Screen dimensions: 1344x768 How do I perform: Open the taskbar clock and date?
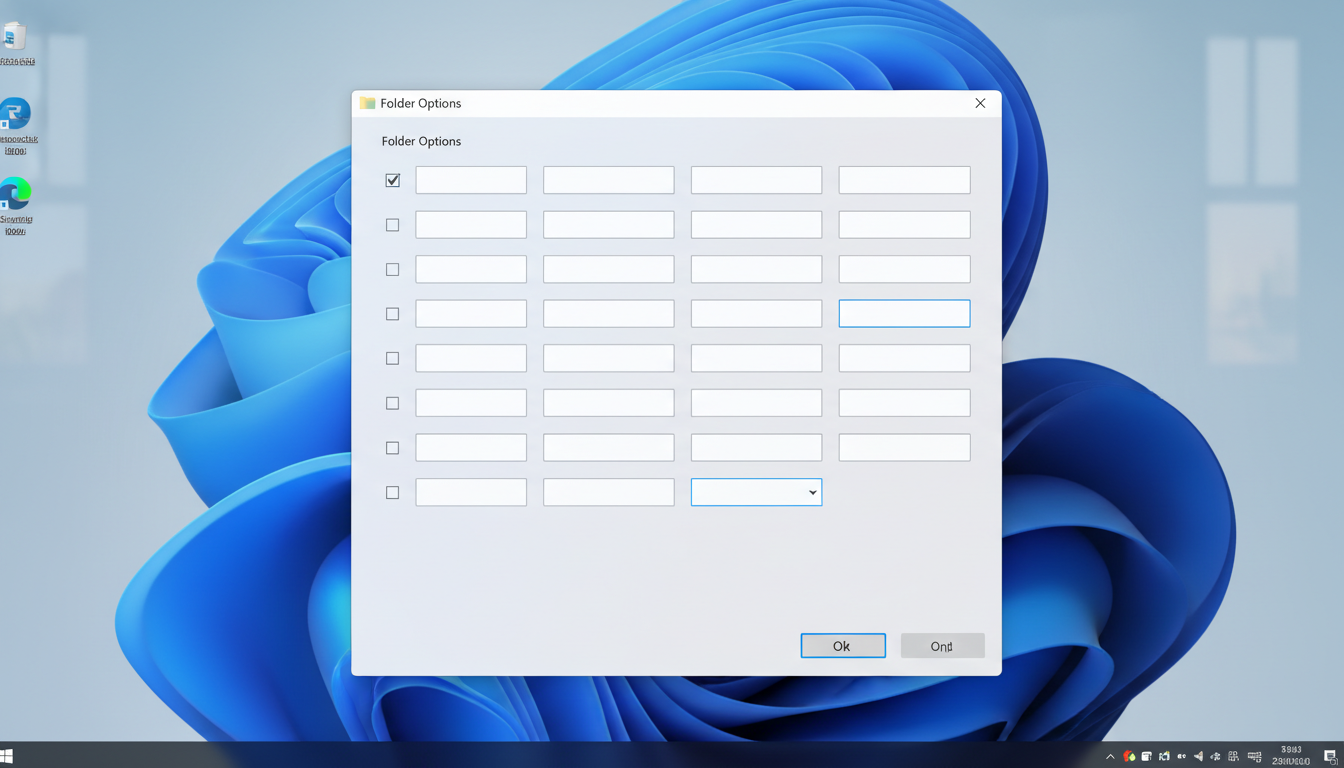1291,756
